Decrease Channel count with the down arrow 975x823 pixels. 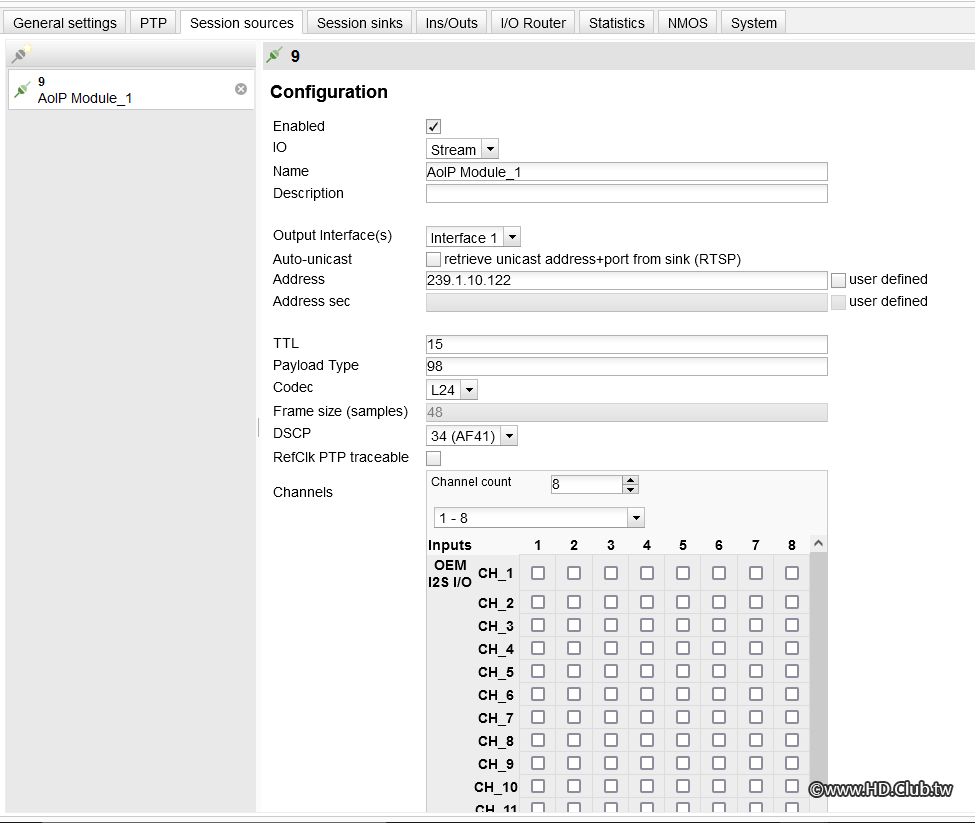(x=630, y=489)
